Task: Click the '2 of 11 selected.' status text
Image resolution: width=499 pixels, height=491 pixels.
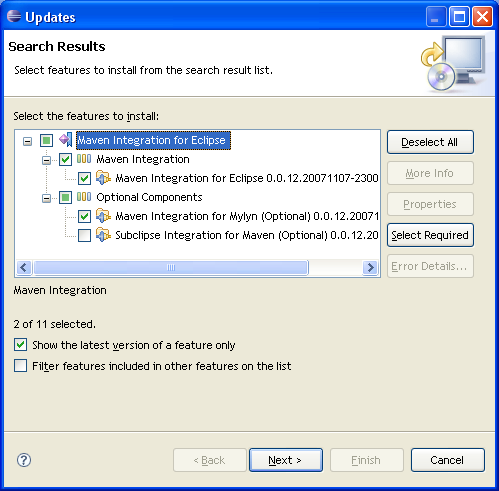Action: coord(54,324)
